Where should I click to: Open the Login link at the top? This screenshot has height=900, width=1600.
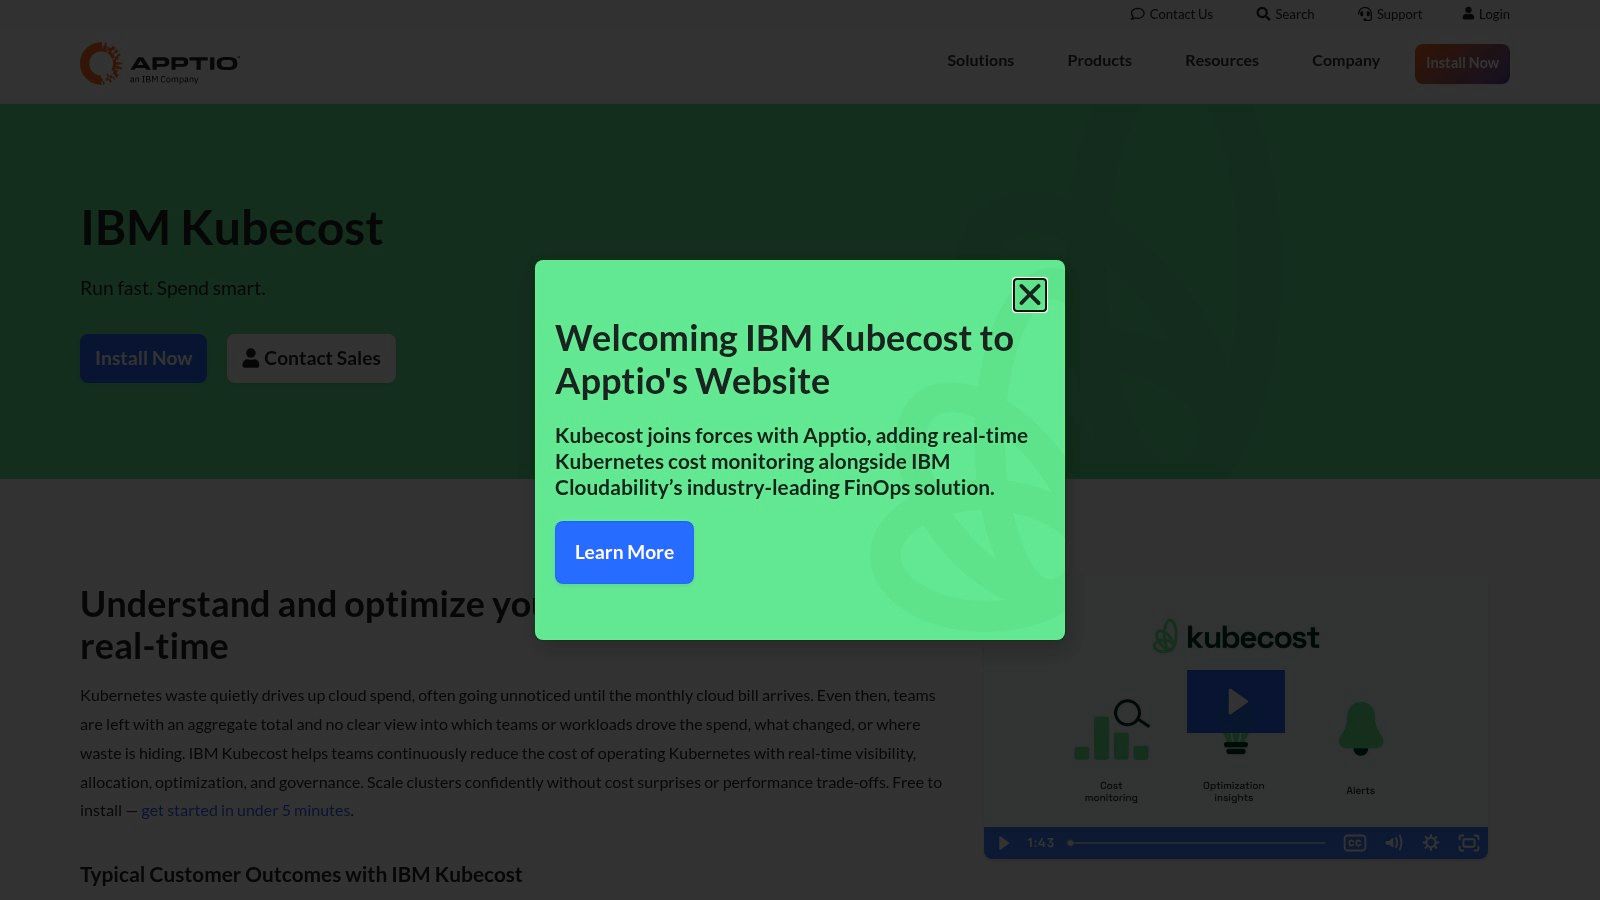(x=1486, y=14)
